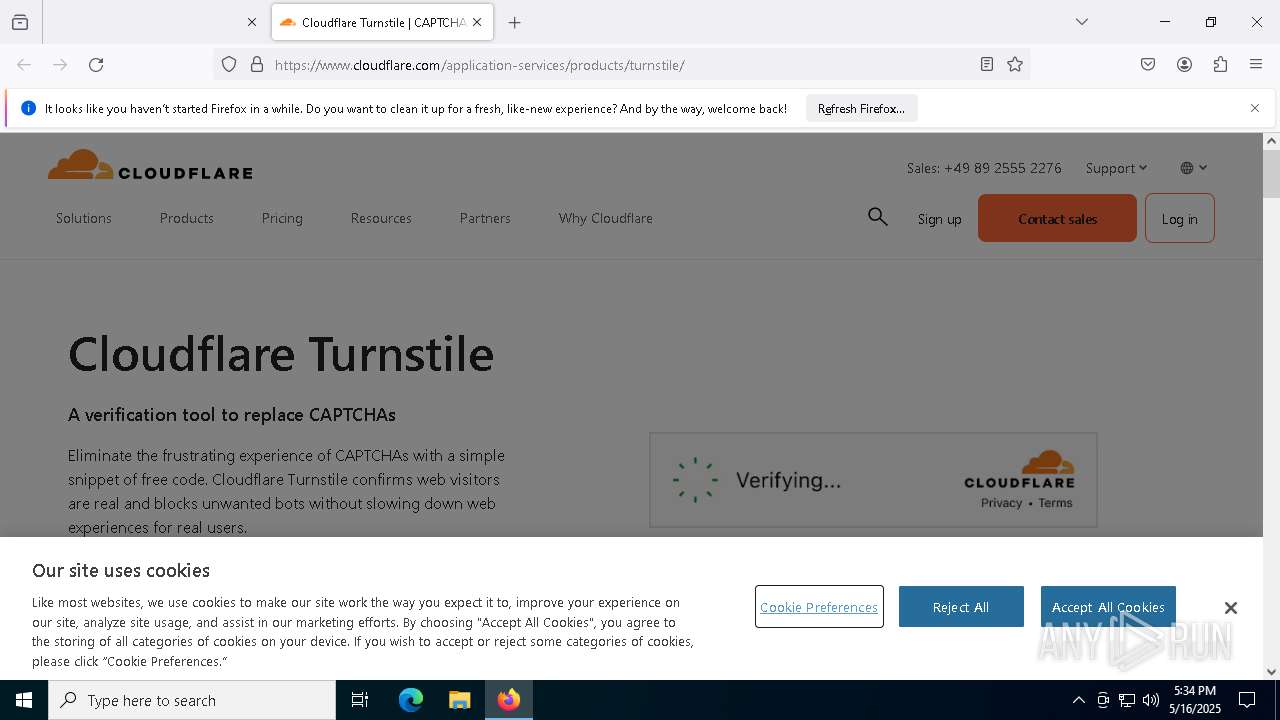
Task: Click the Firefox taskbar icon
Action: coord(509,700)
